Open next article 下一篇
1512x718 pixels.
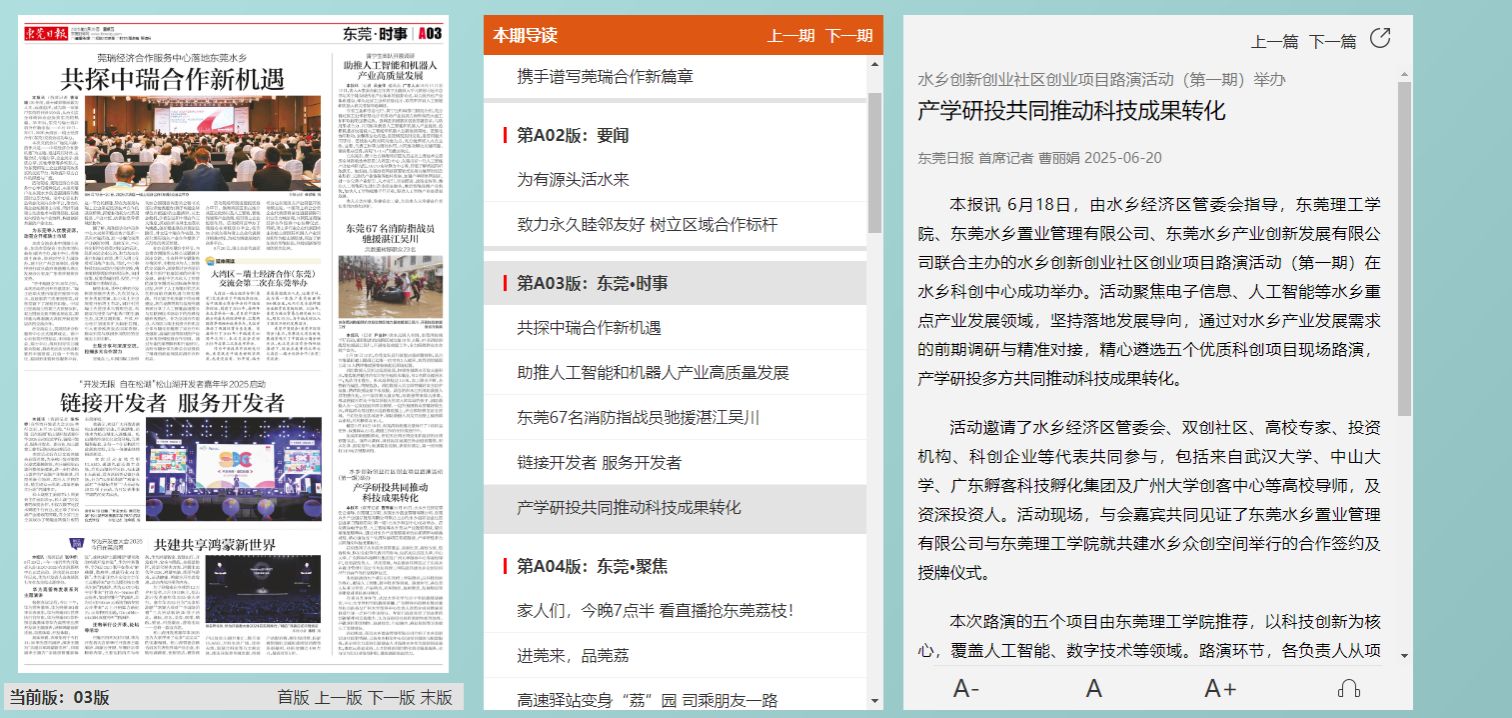[x=1332, y=42]
